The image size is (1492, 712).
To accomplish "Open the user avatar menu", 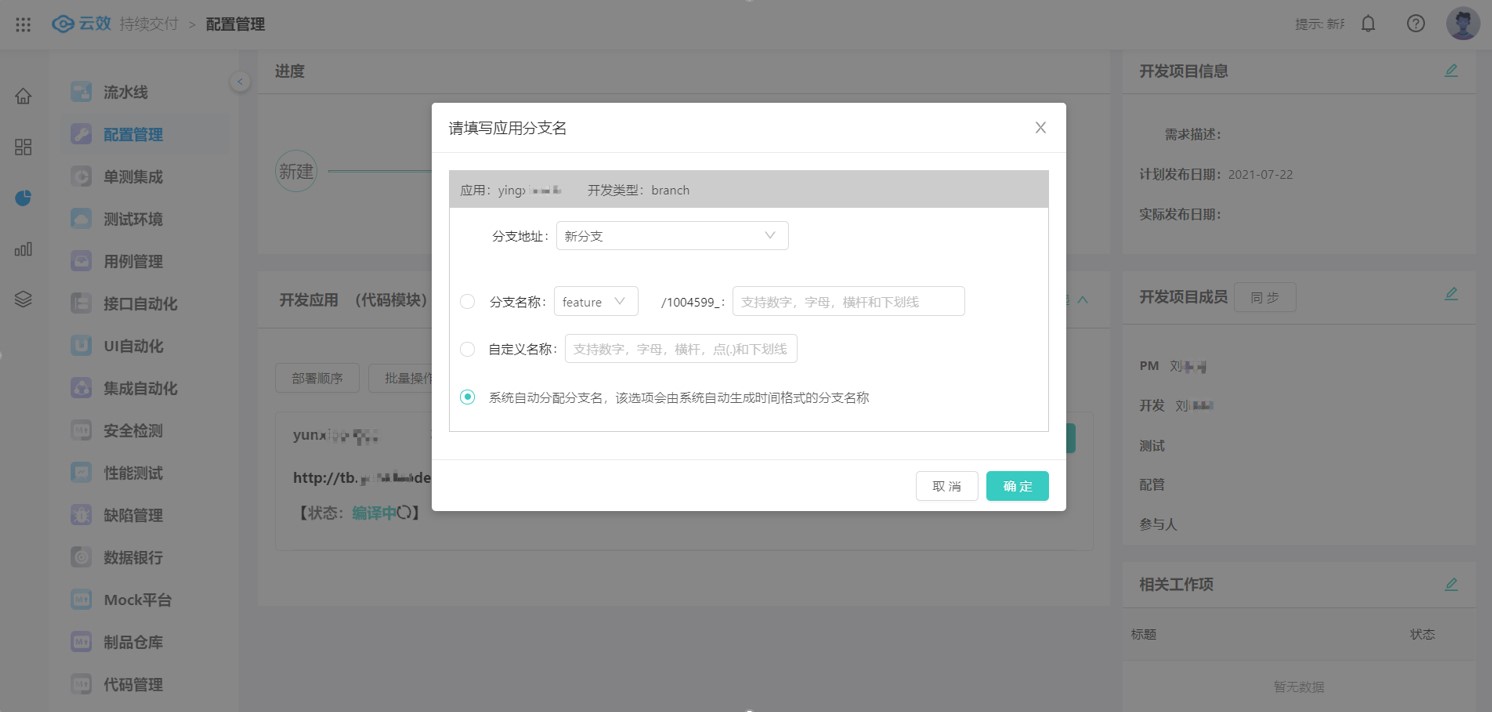I will coord(1463,24).
